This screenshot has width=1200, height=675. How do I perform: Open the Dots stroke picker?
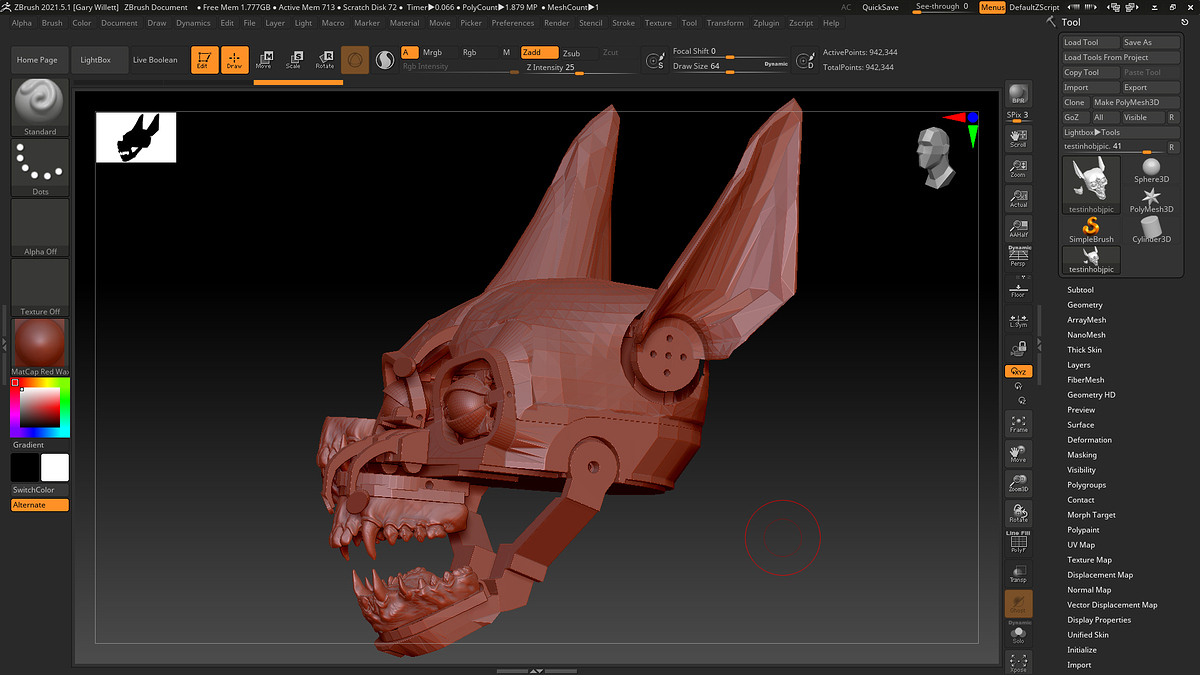[40, 167]
